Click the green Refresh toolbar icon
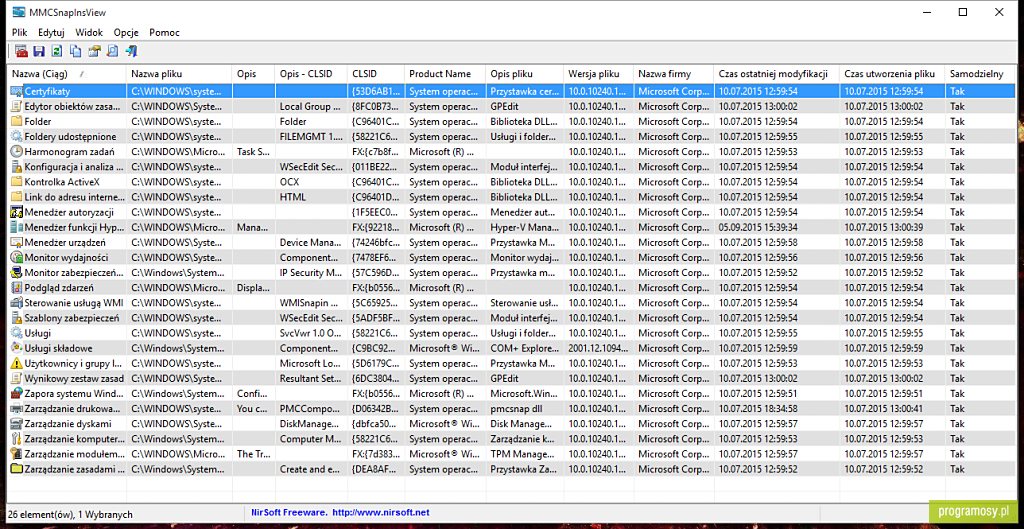The height and width of the screenshot is (529, 1024). pos(57,52)
